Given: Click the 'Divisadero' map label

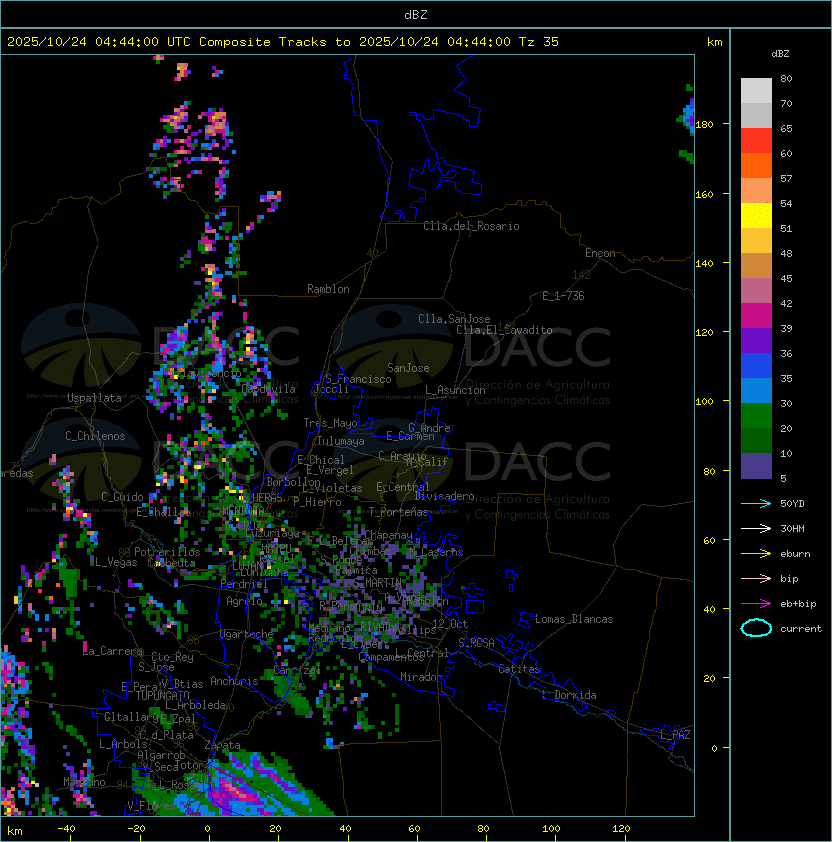Looking at the screenshot, I should 445,496.
